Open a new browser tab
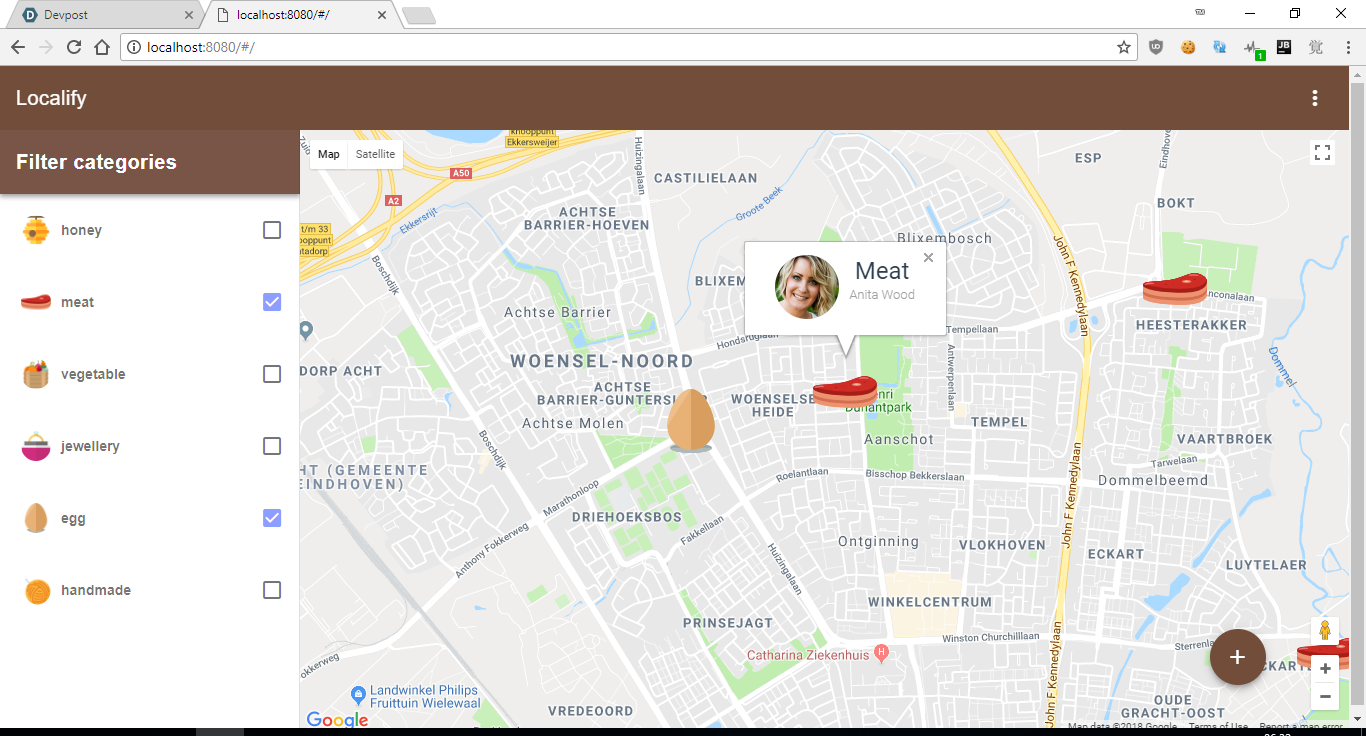Screen dimensions: 1366x736 (419, 15)
